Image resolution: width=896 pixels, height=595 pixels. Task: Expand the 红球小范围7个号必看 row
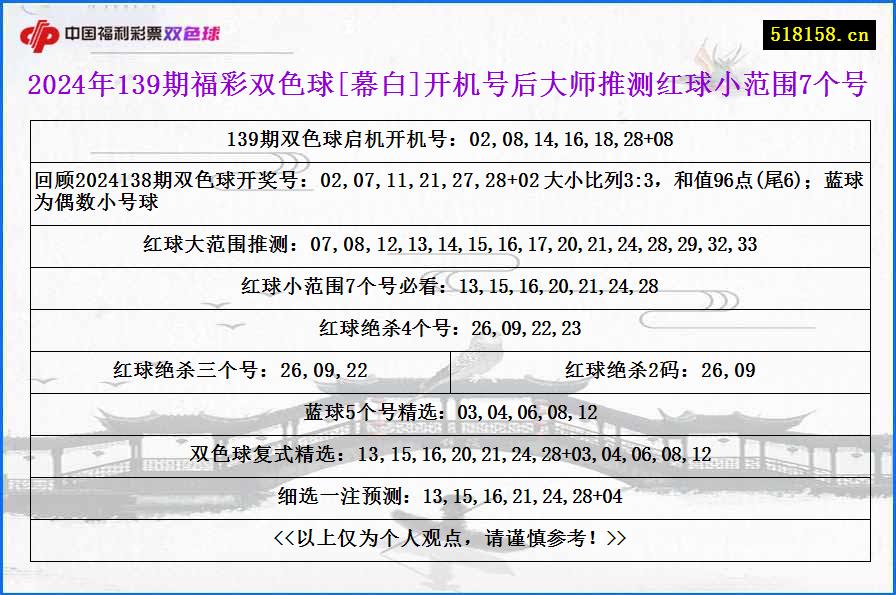tap(448, 285)
